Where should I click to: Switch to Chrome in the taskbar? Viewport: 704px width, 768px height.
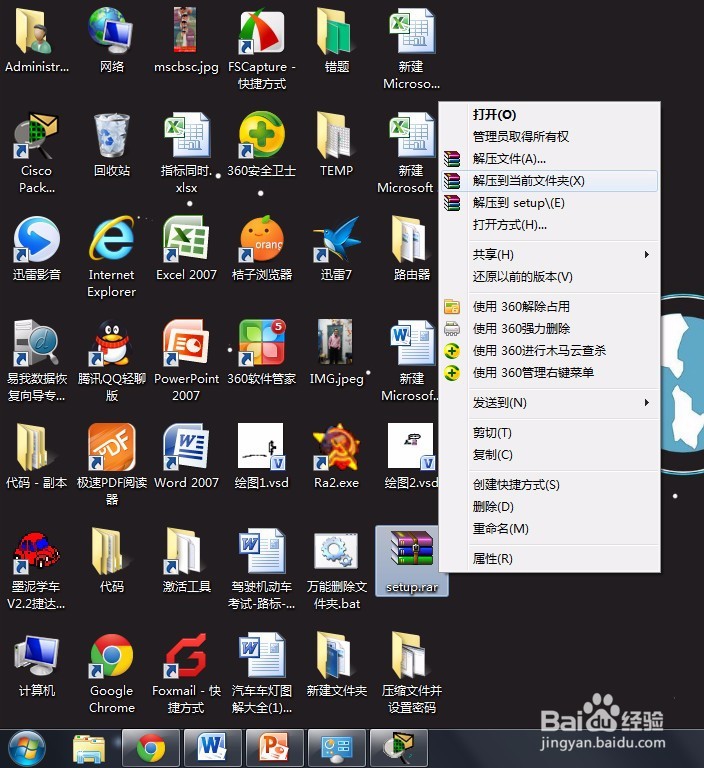tap(151, 748)
